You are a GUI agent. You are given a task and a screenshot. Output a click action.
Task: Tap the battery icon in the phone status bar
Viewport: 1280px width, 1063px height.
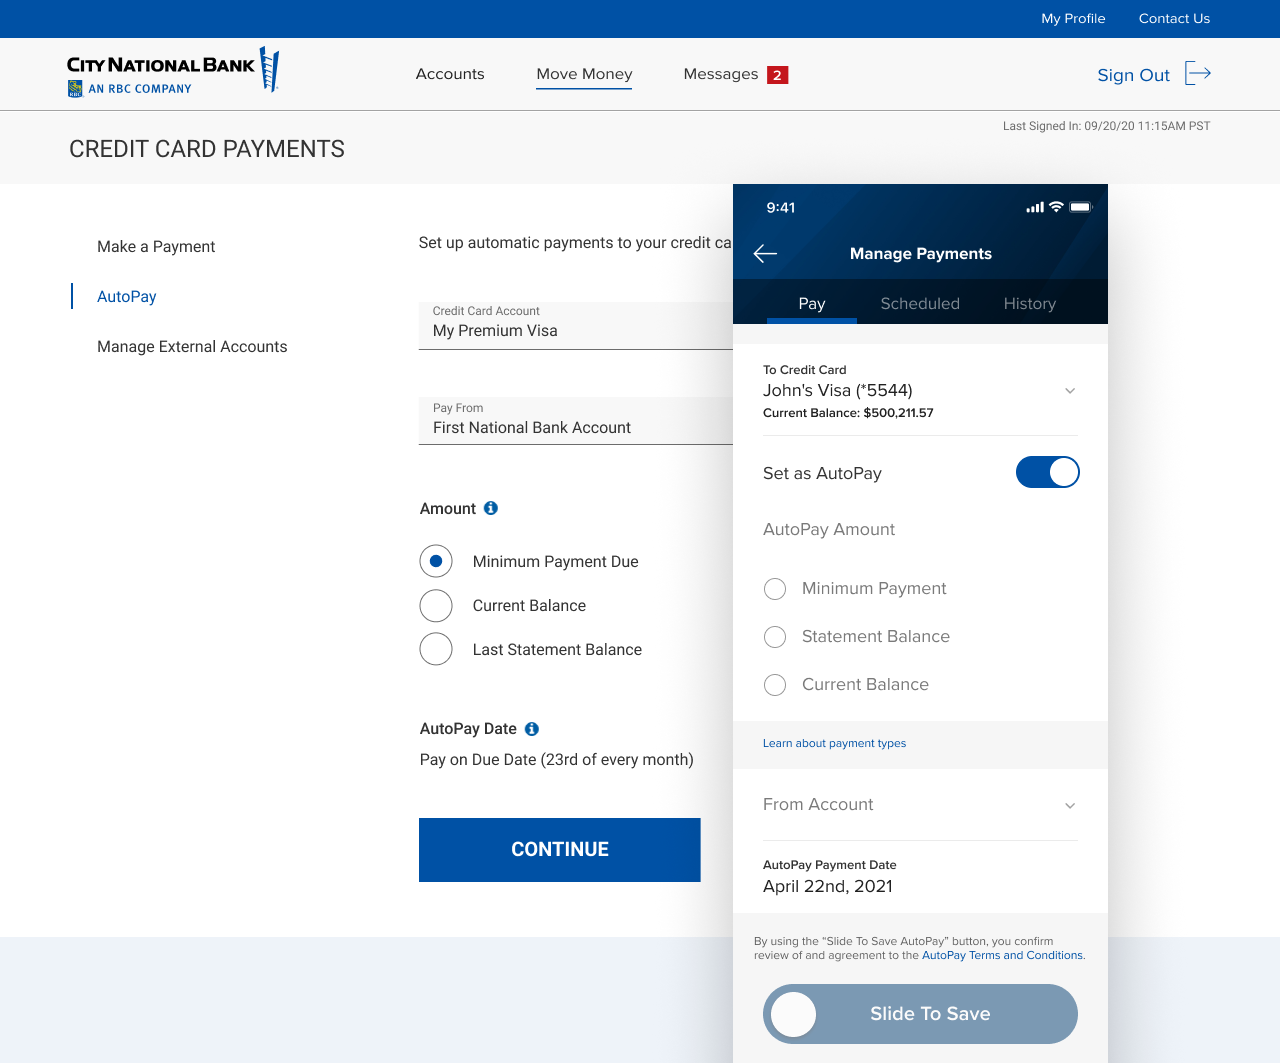(1081, 207)
